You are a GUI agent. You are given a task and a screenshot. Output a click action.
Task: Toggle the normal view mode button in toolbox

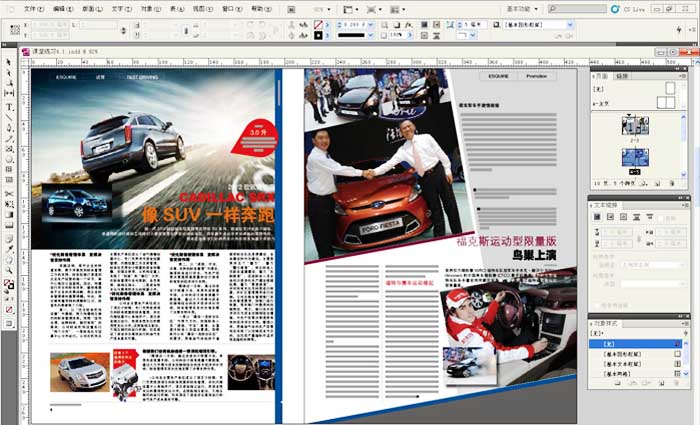point(8,324)
